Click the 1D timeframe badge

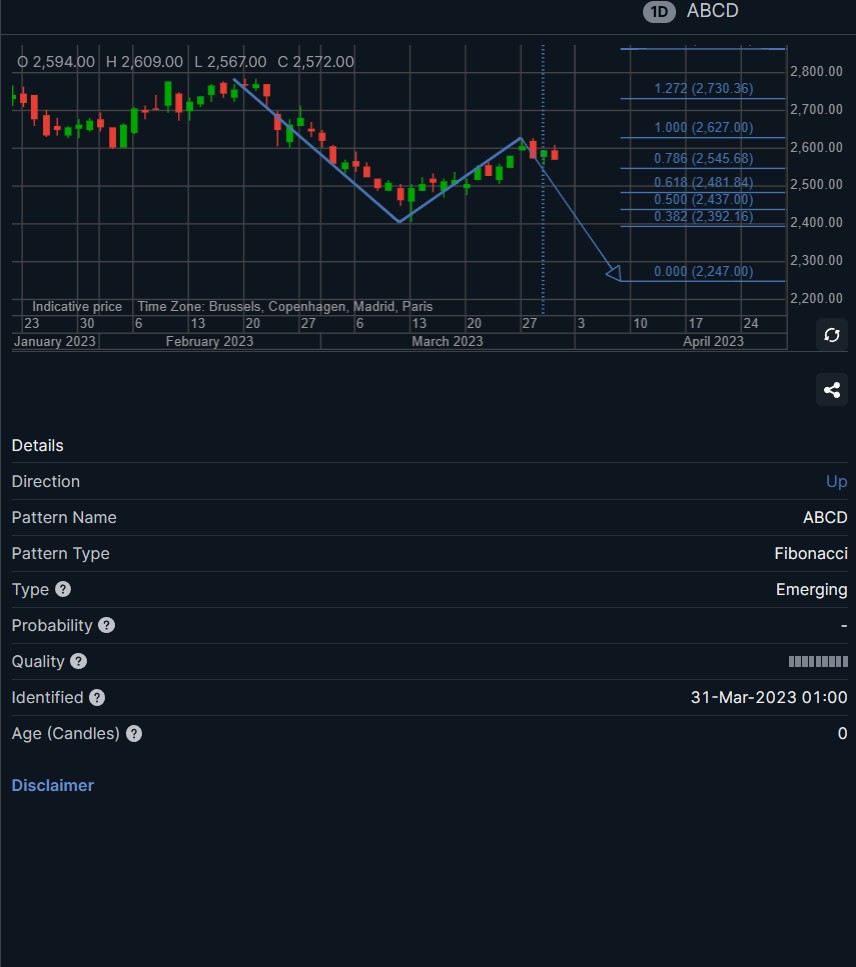[x=659, y=12]
